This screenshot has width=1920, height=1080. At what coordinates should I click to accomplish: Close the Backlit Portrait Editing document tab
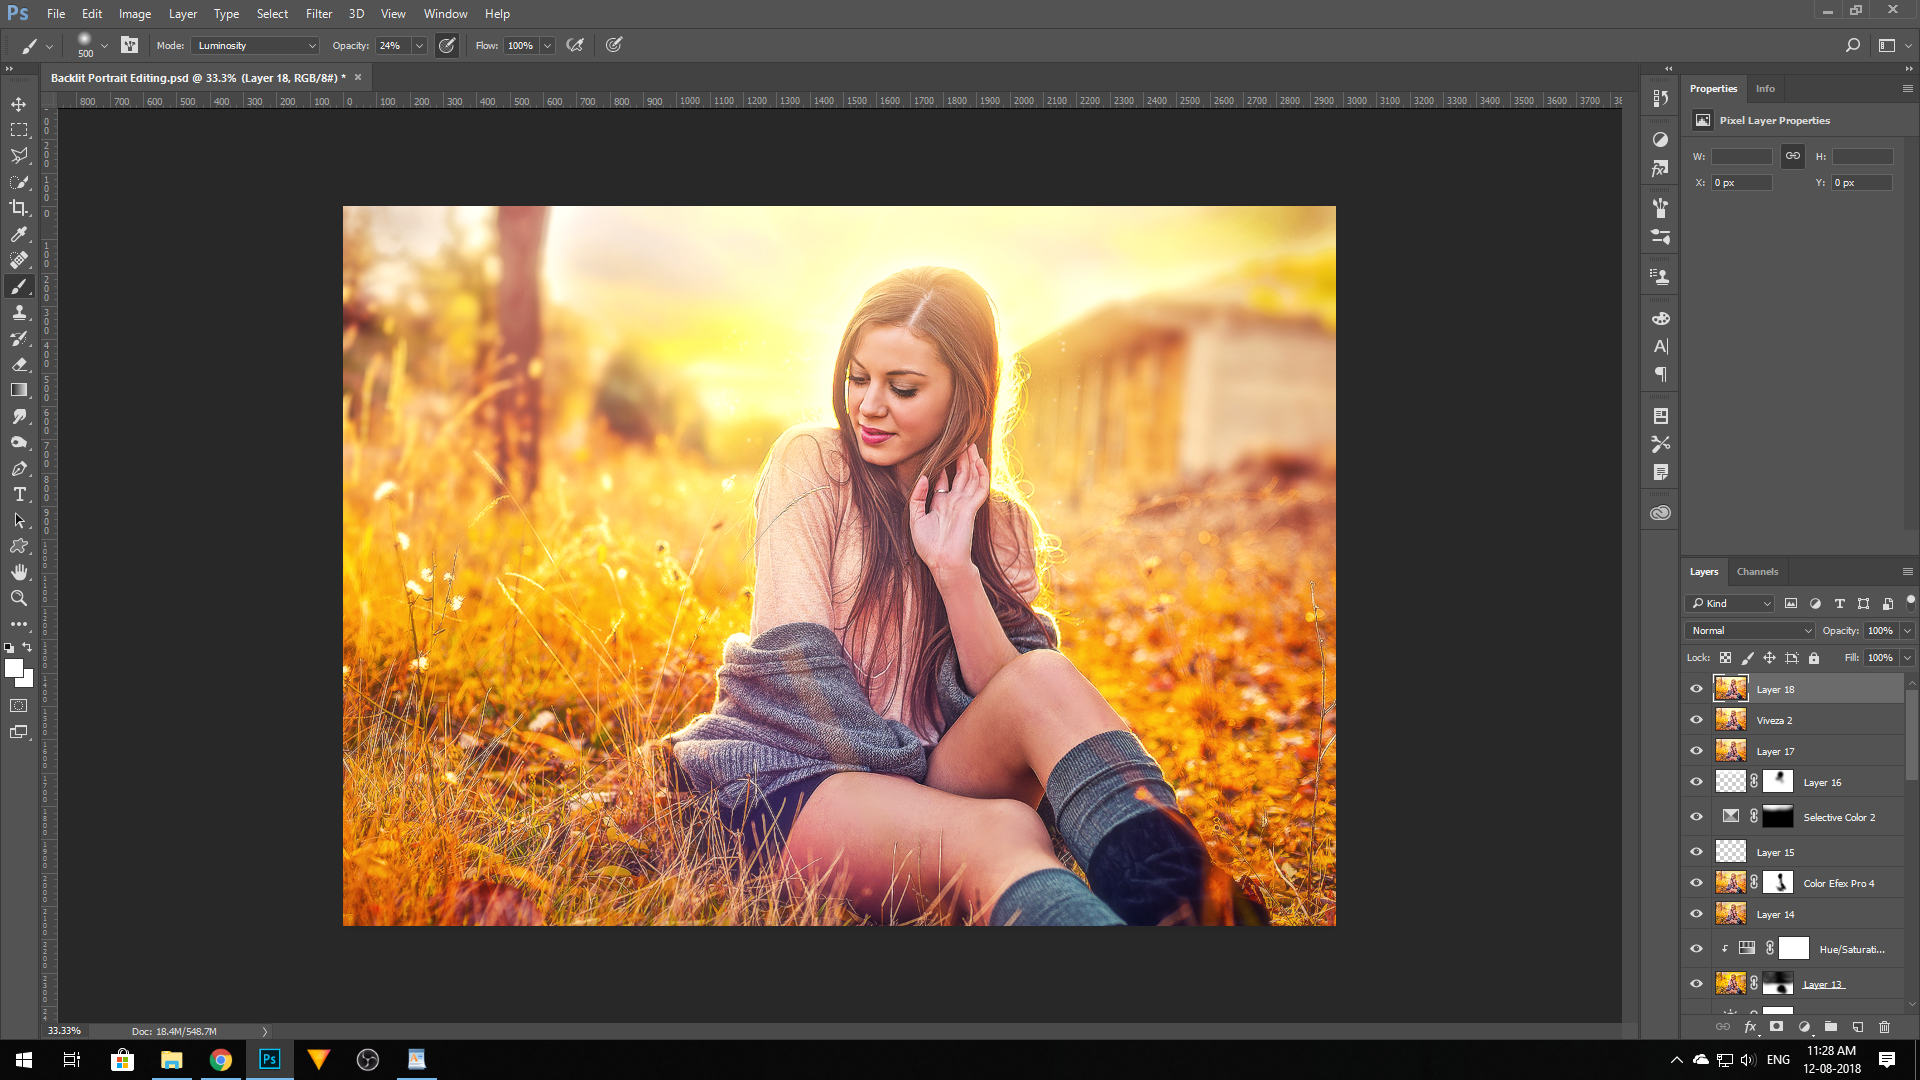(358, 77)
